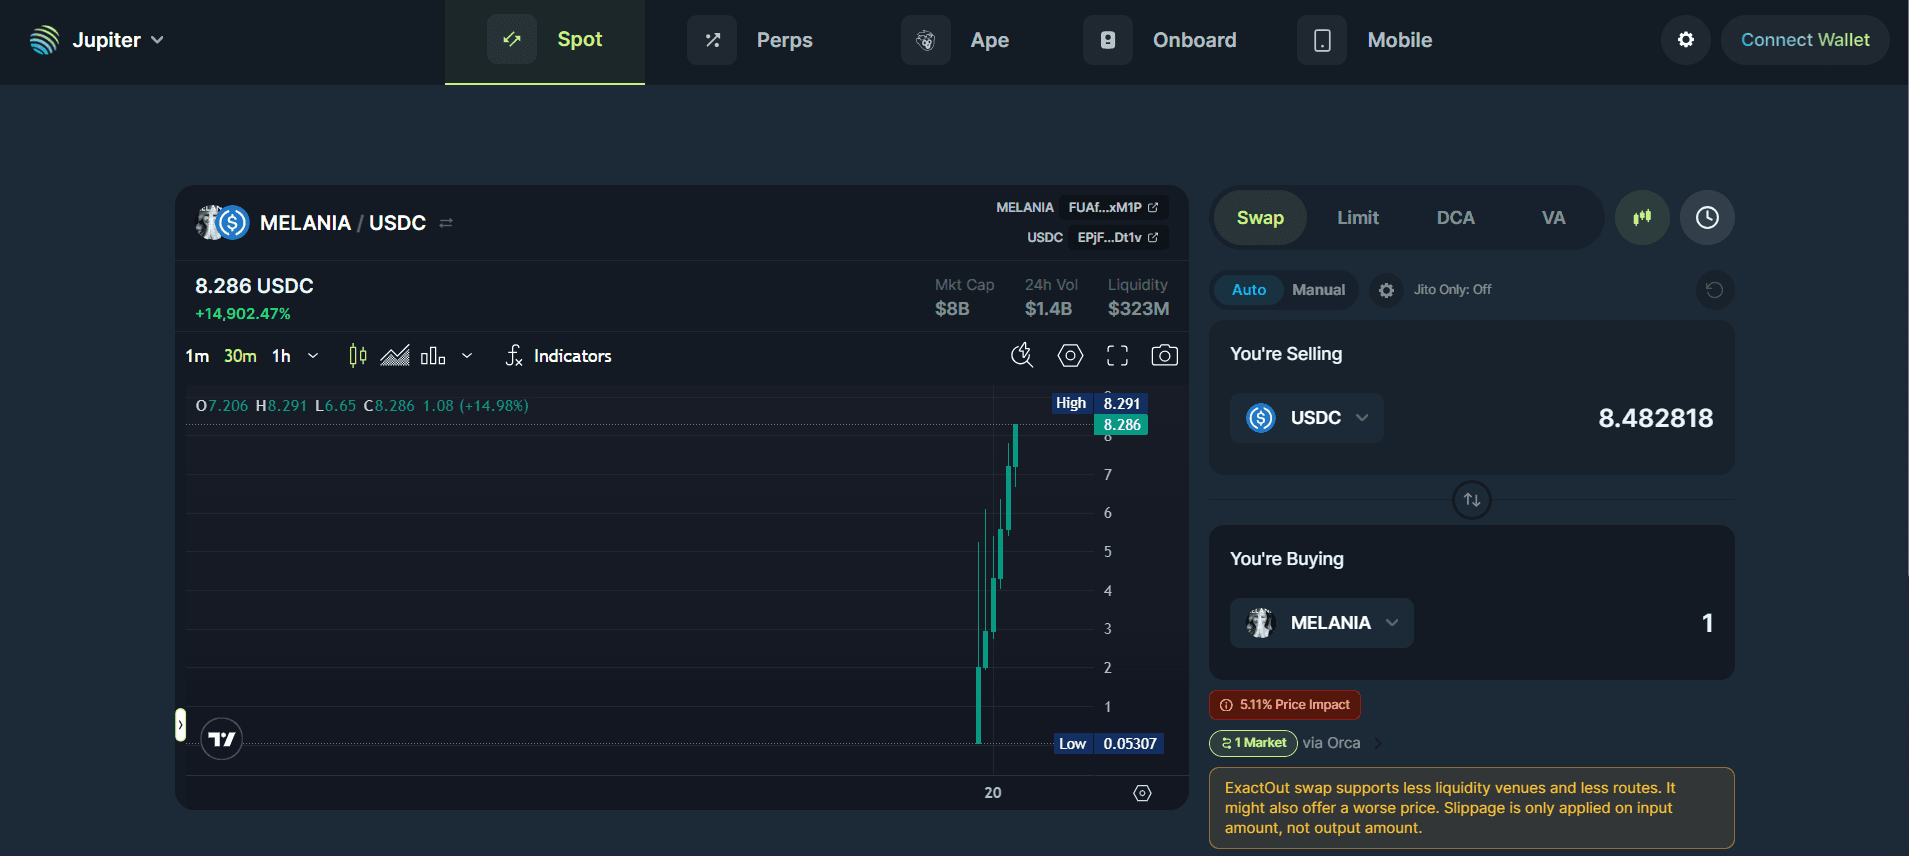Open the Mobile tab
Screen dimensions: 1909x856
(1365, 40)
